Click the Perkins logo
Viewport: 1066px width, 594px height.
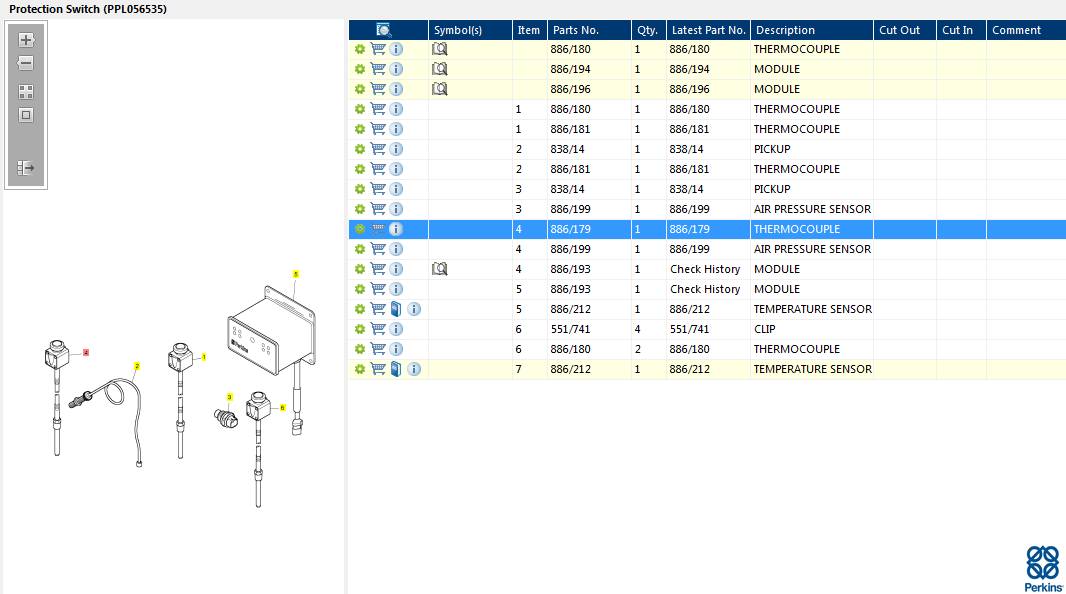point(1043,567)
